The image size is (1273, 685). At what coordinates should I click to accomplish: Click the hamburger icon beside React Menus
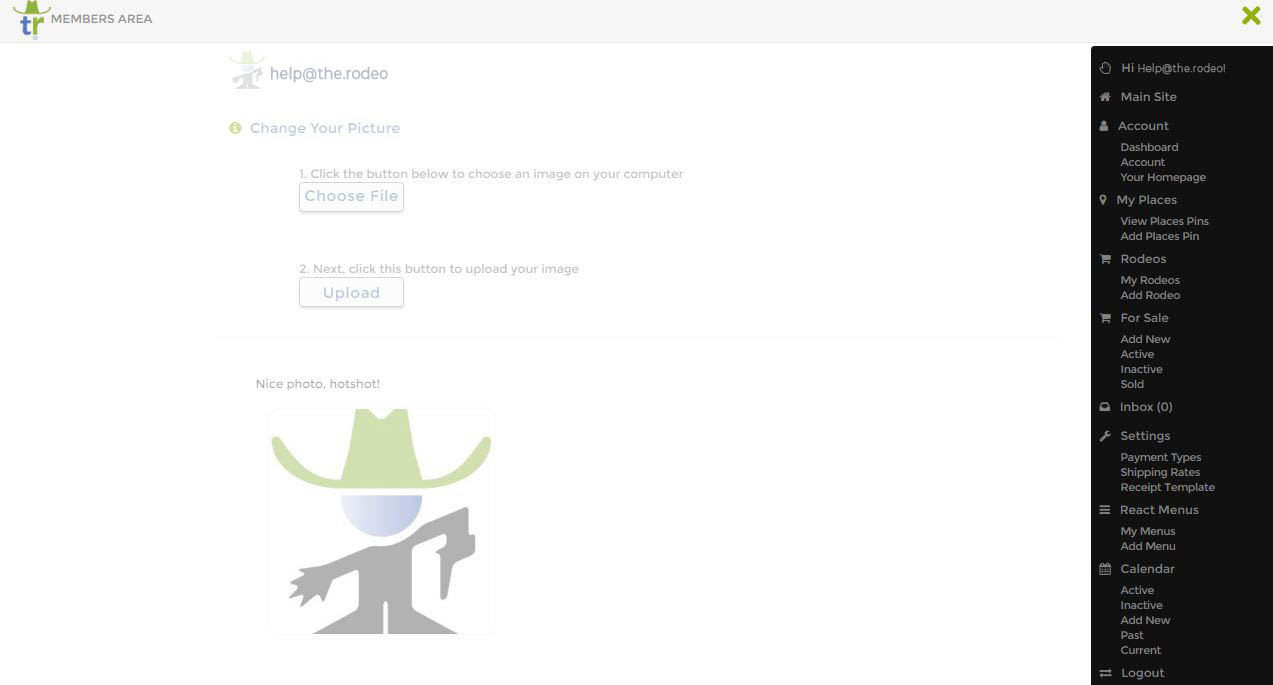pos(1105,510)
